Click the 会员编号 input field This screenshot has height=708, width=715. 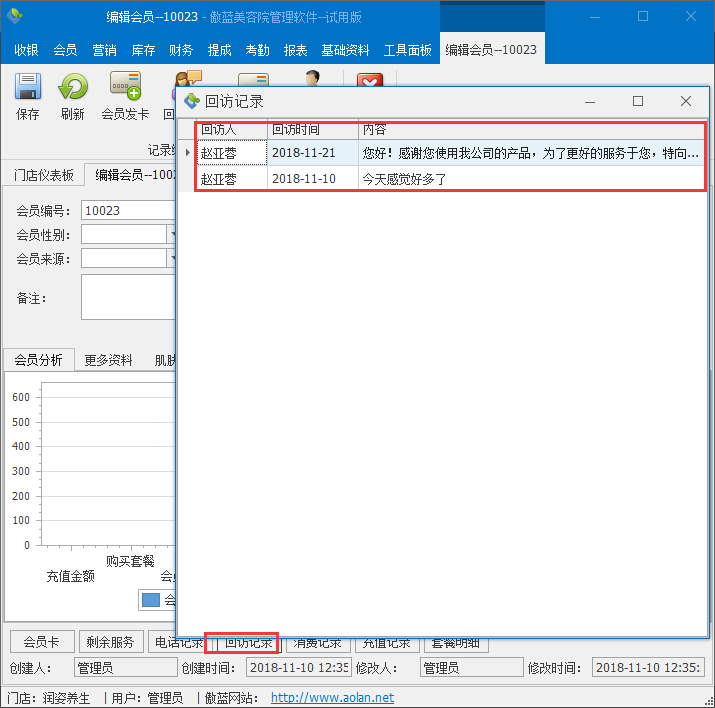click(129, 211)
